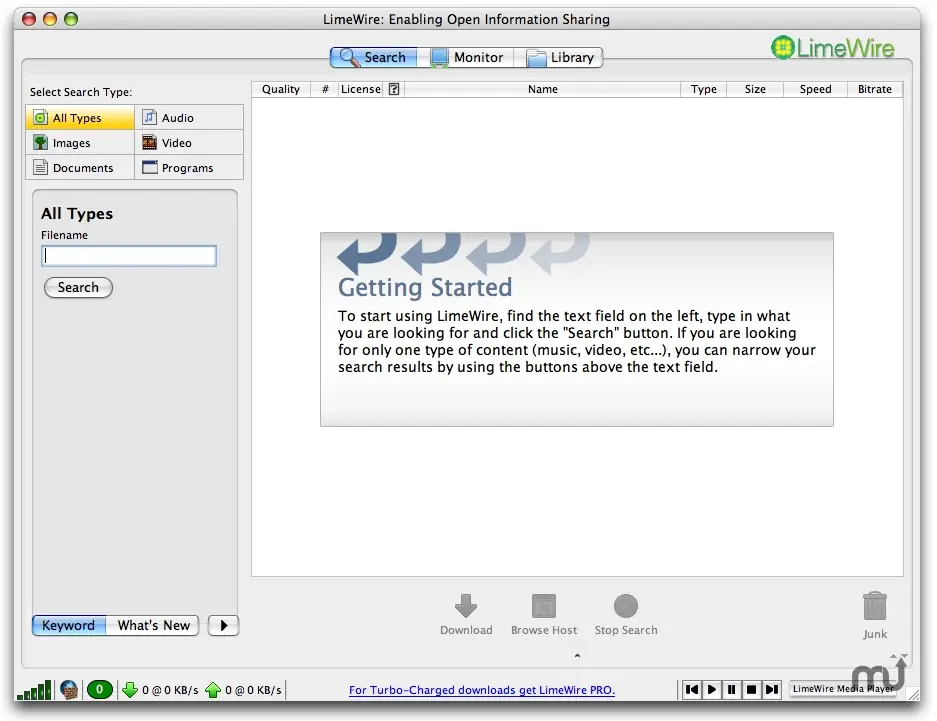Click the License help question mark icon
Viewport: 937px width, 721px height.
(394, 89)
